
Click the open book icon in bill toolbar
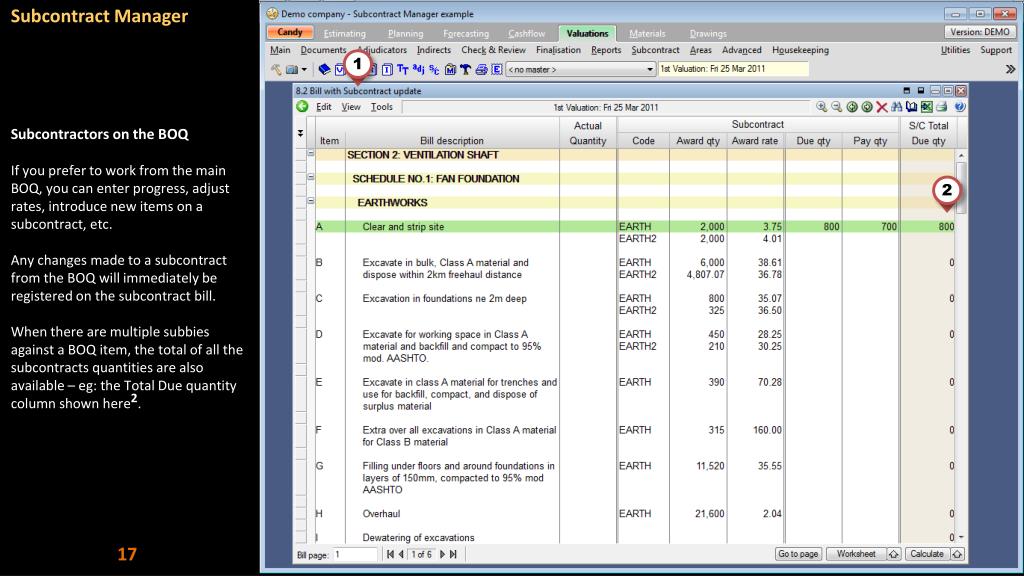912,107
